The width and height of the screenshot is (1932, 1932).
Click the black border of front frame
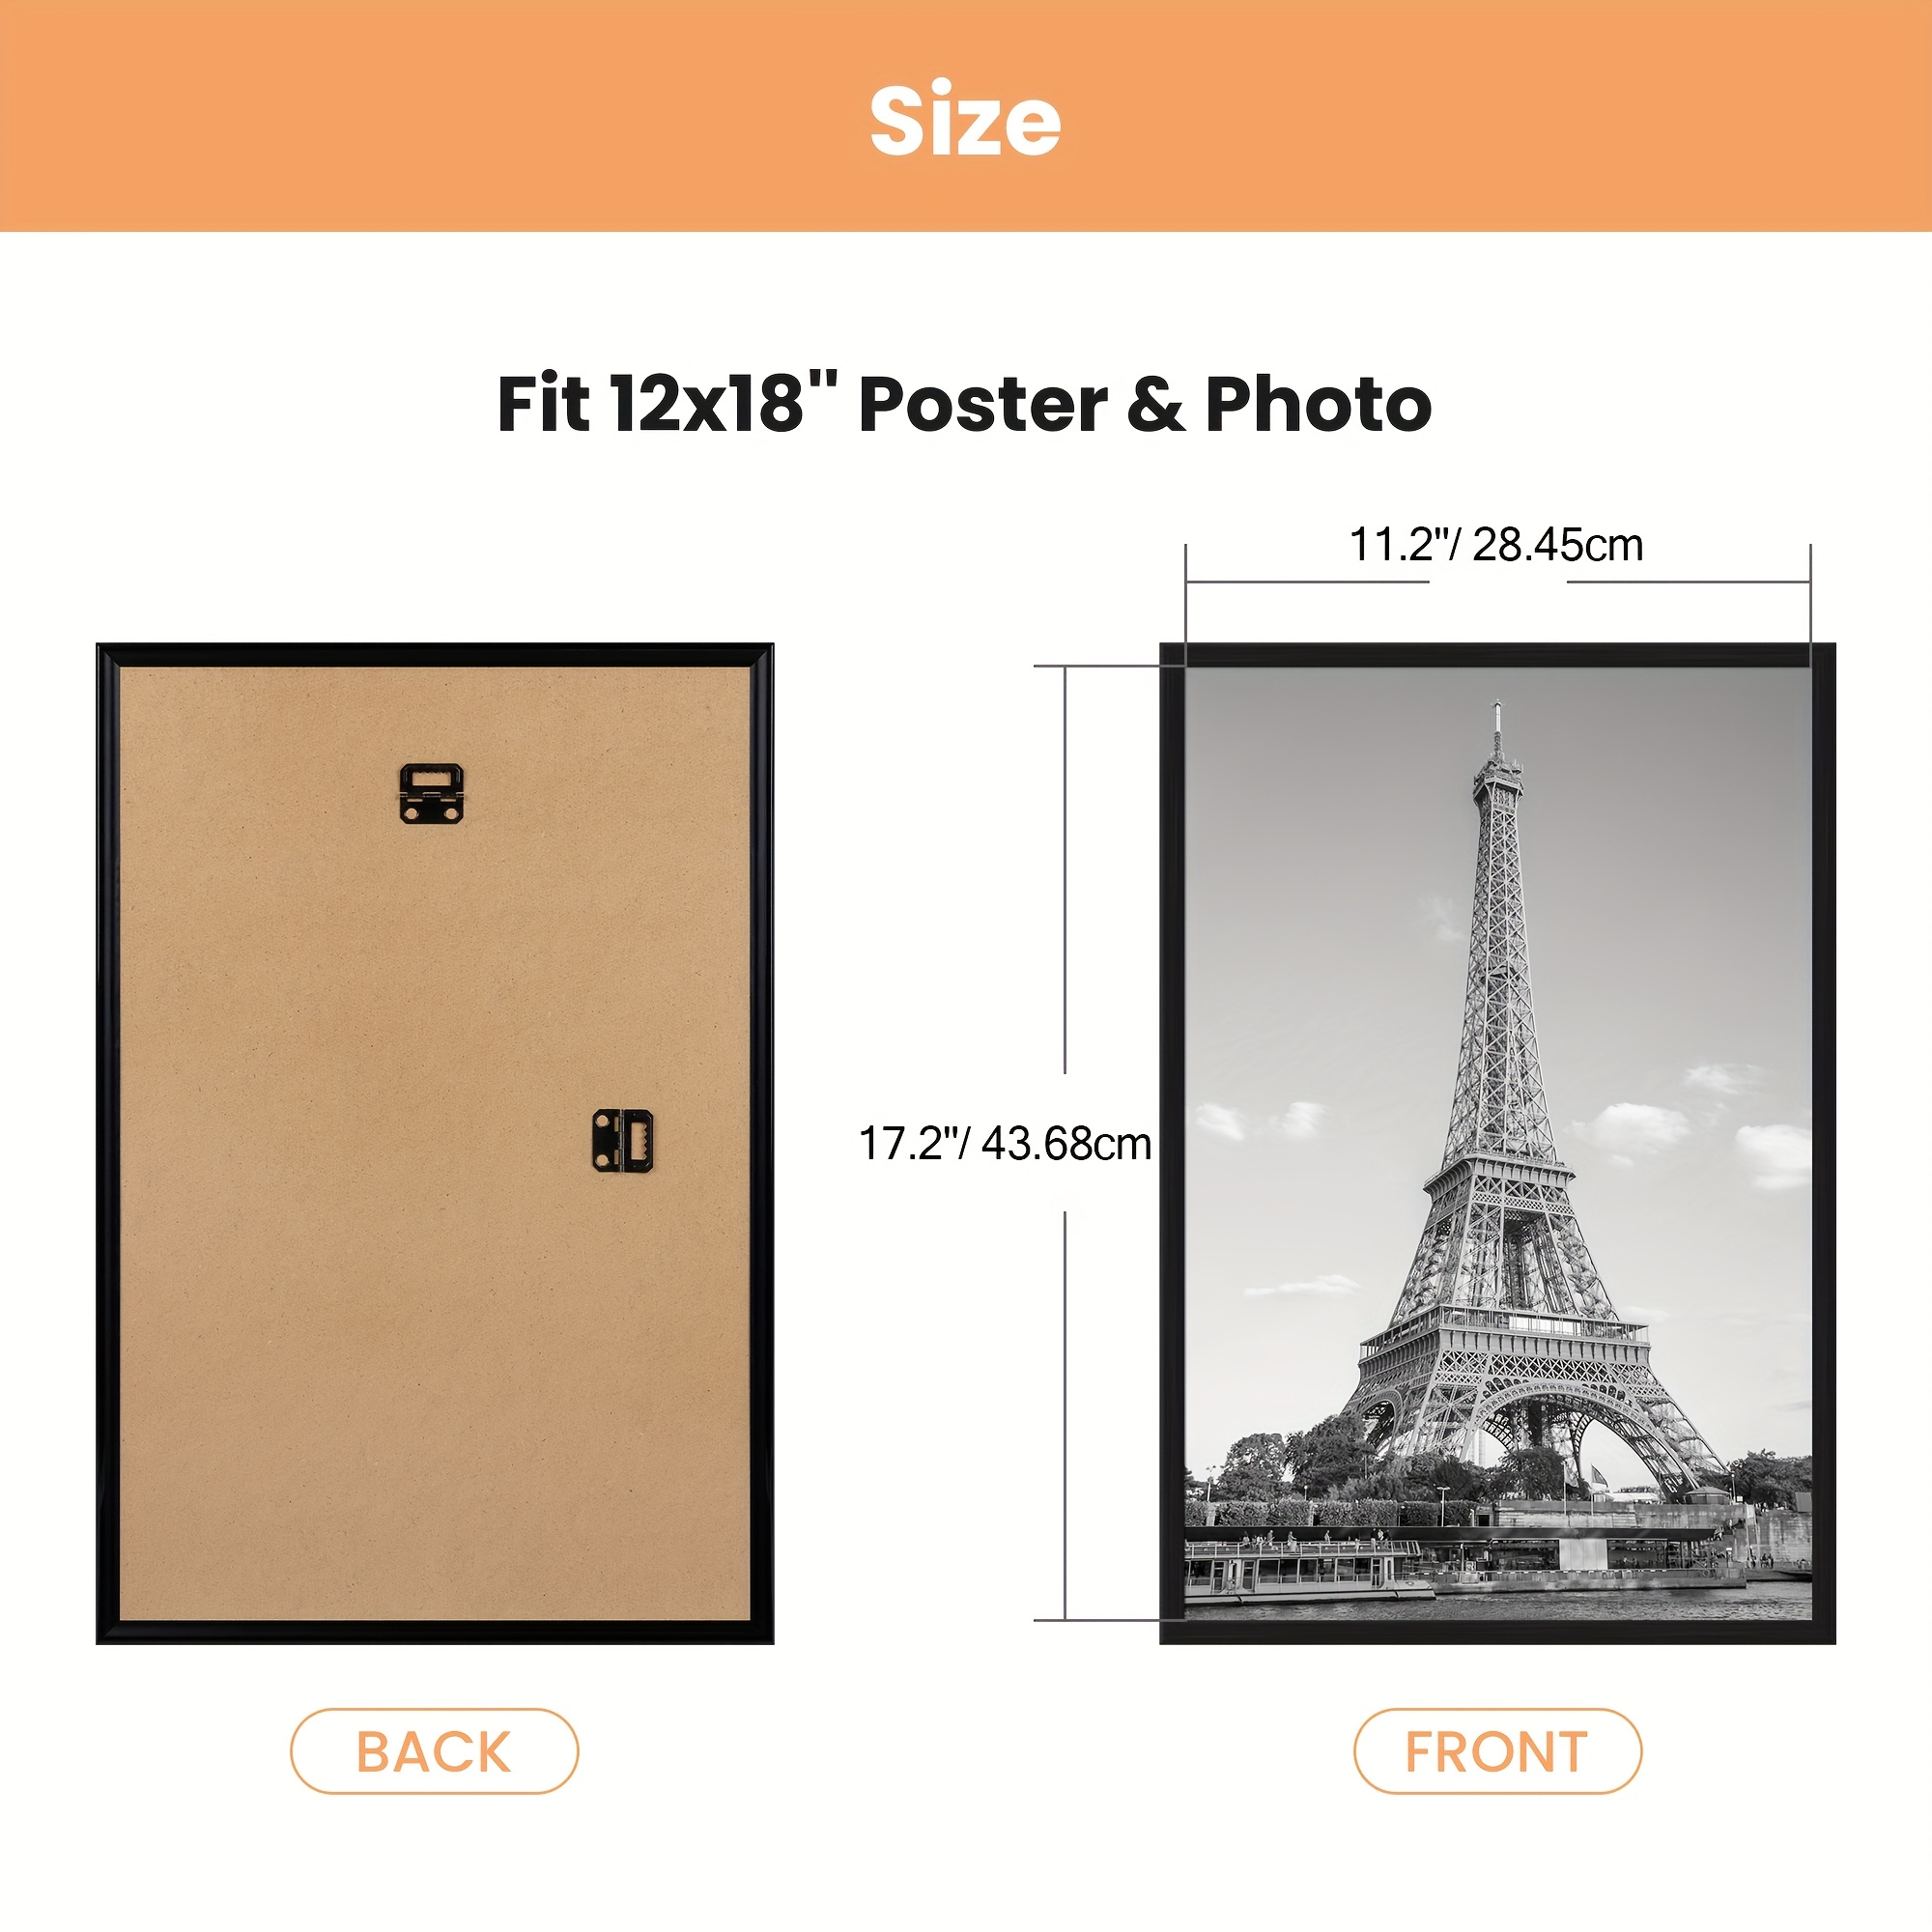(x=1171, y=1143)
